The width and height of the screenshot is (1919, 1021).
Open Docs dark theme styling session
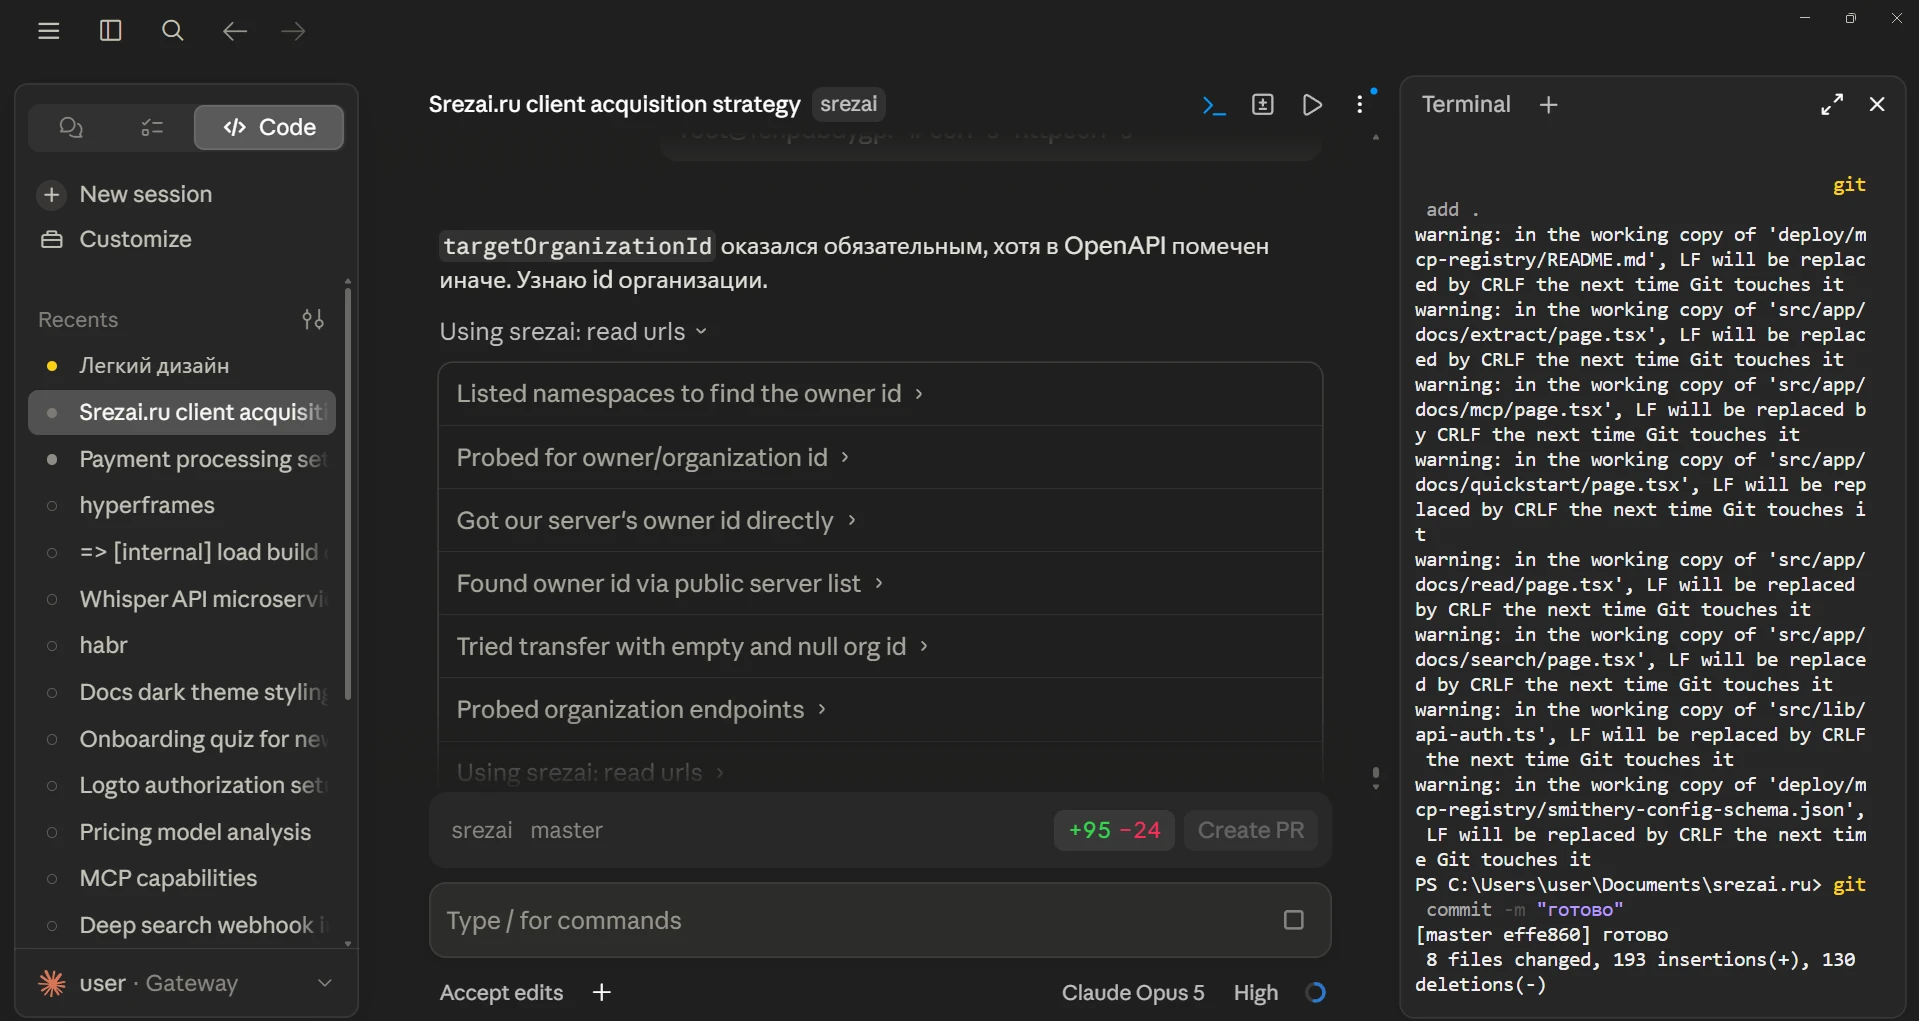182,692
